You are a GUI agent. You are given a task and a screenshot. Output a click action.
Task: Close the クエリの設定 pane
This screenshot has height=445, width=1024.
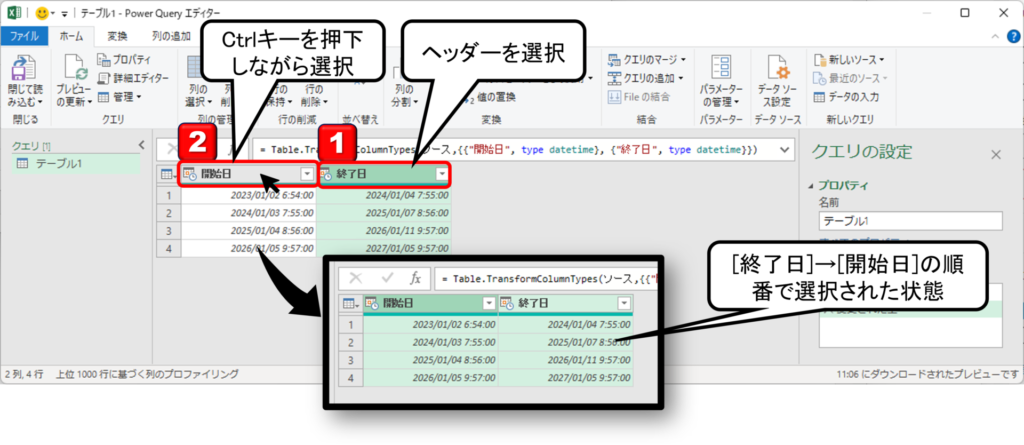[996, 155]
